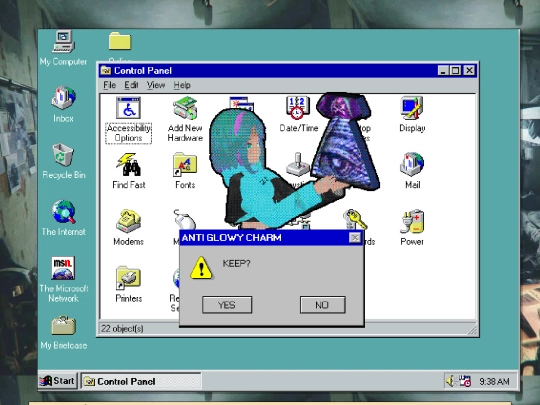Viewport: 540px width, 405px height.
Task: Click the Control Panel title bar icon
Action: coord(106,71)
